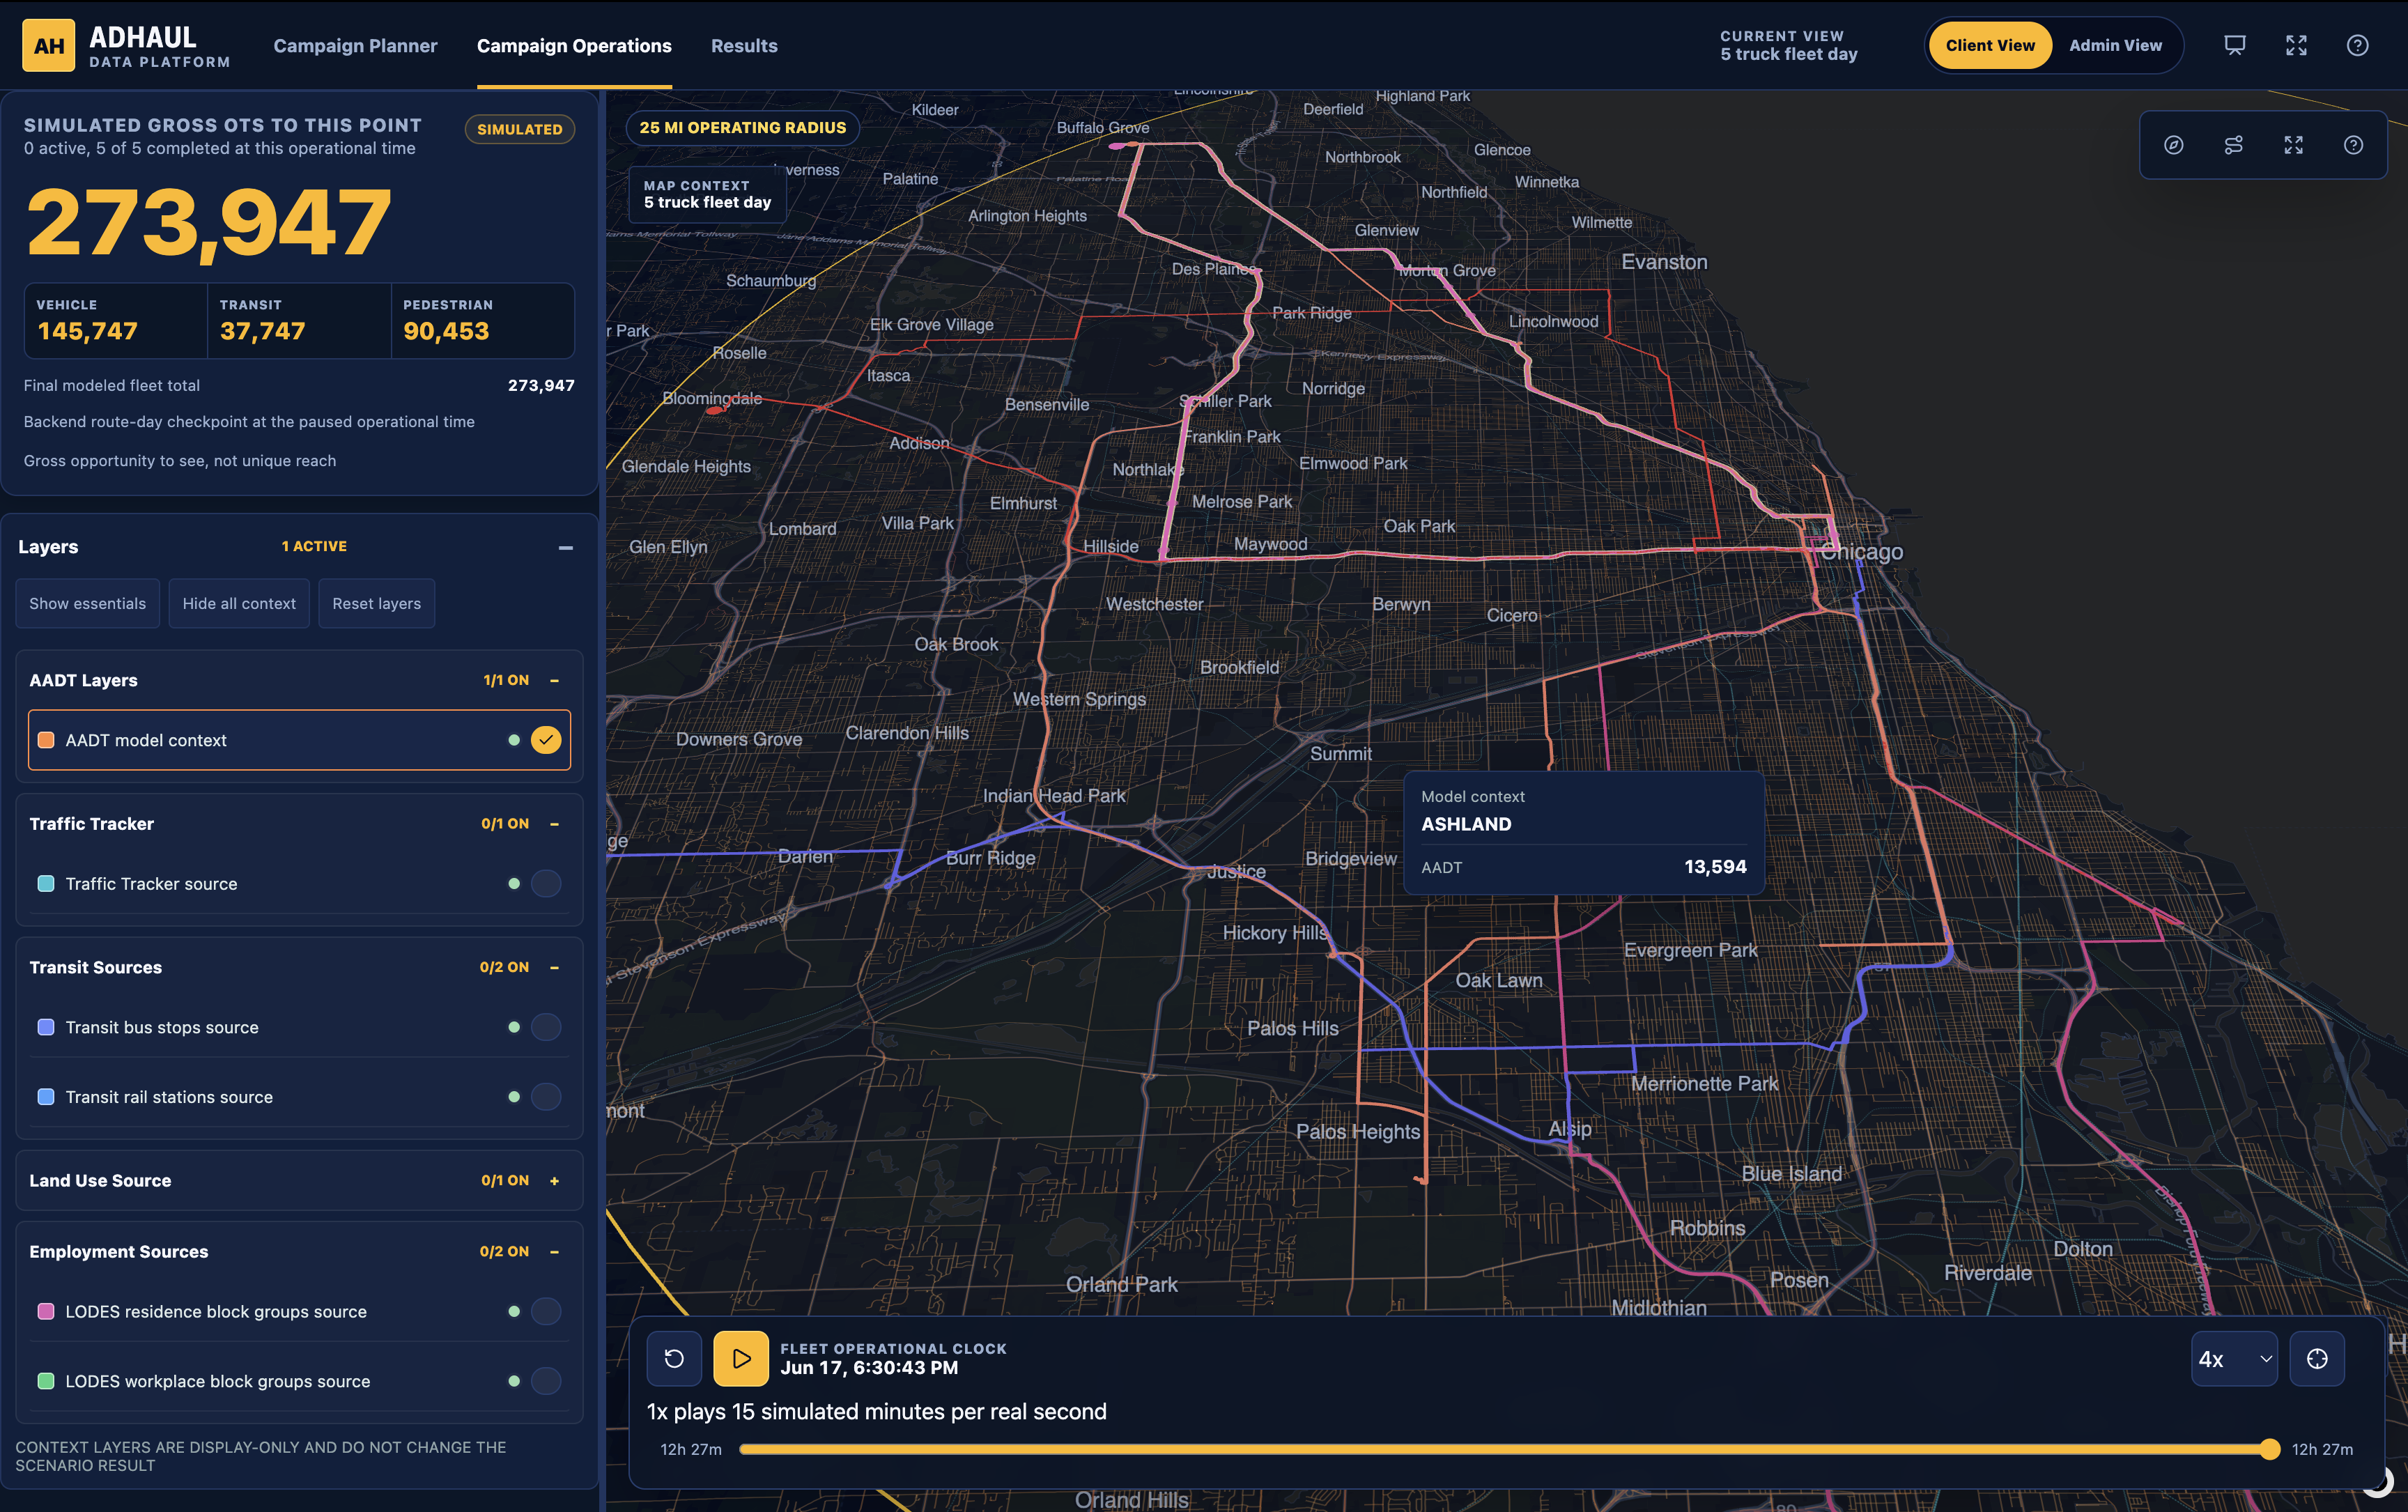Open the feedback chat icon in header

pyautogui.click(x=2234, y=45)
